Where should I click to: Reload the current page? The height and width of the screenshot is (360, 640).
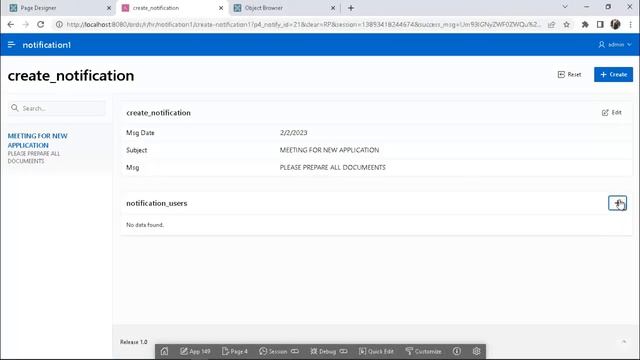point(40,24)
